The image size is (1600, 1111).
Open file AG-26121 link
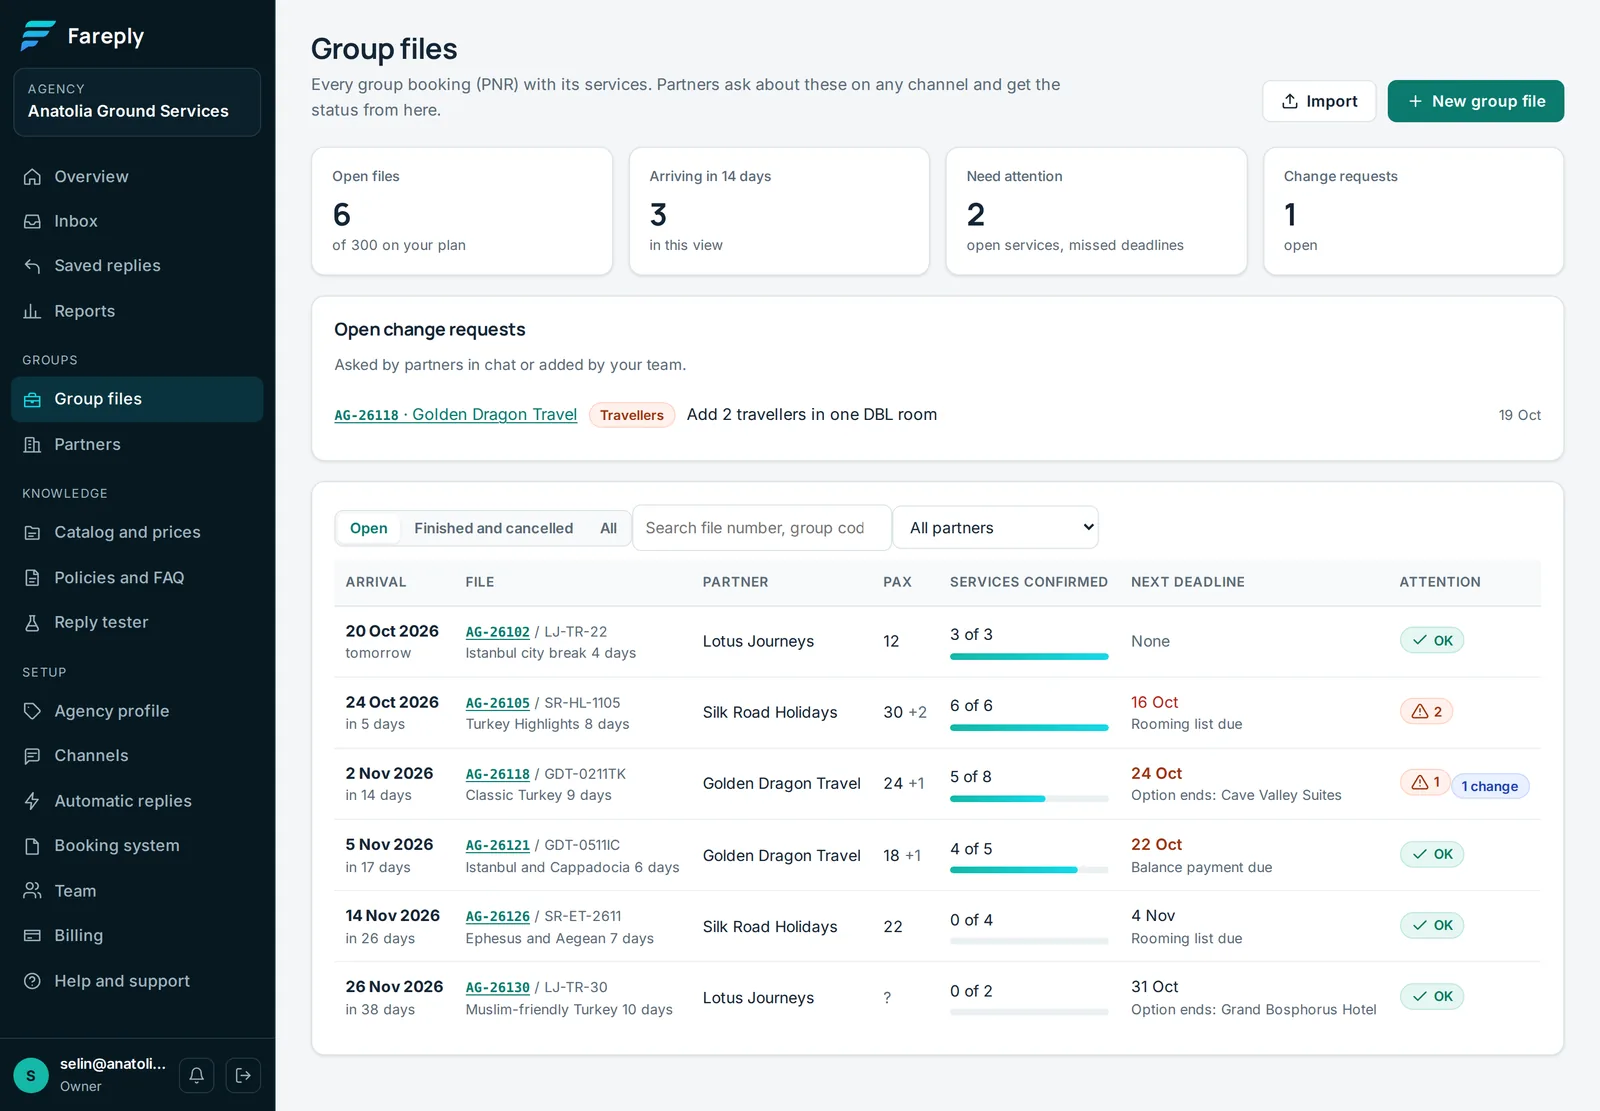497,845
